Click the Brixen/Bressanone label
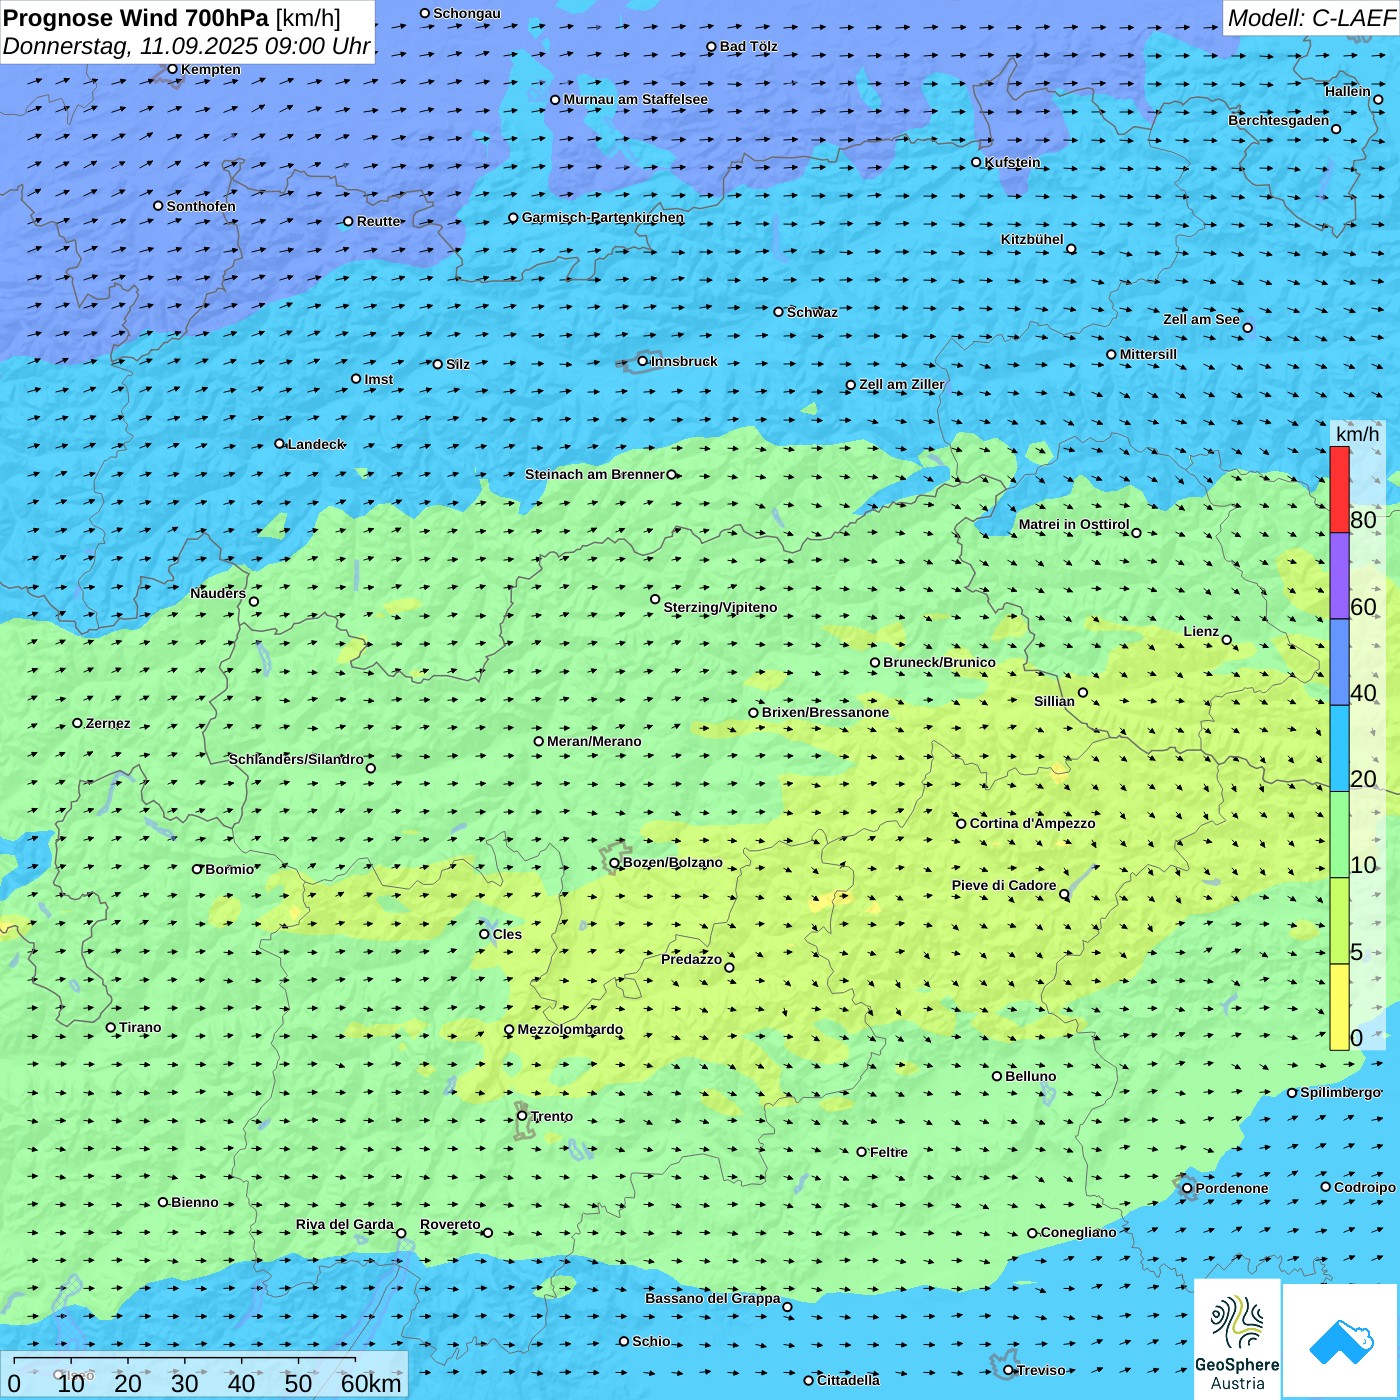 pos(825,713)
